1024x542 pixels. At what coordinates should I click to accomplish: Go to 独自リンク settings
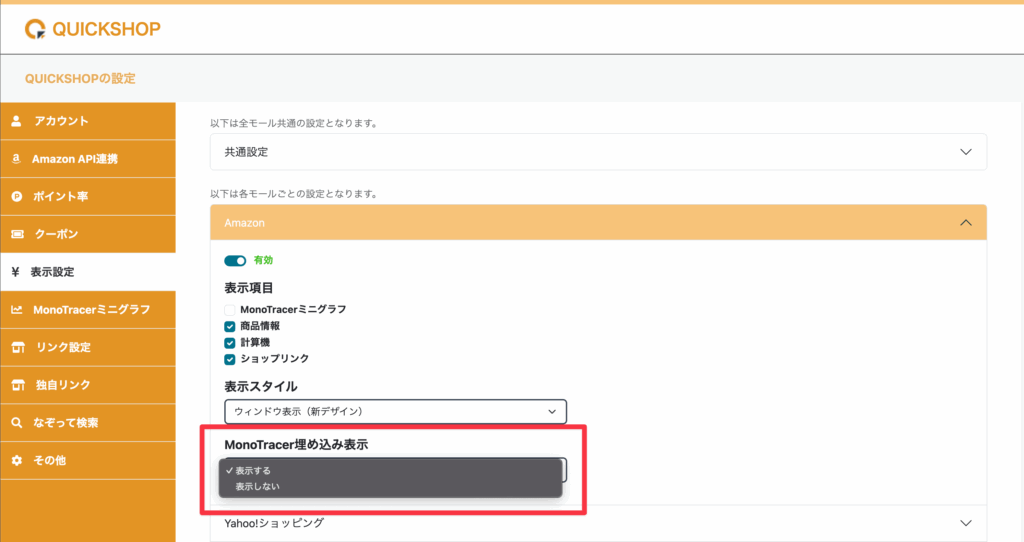(x=88, y=385)
